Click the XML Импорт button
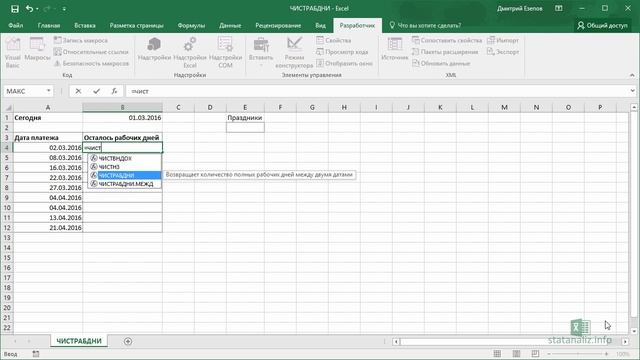640x360 pixels. pyautogui.click(x=503, y=40)
